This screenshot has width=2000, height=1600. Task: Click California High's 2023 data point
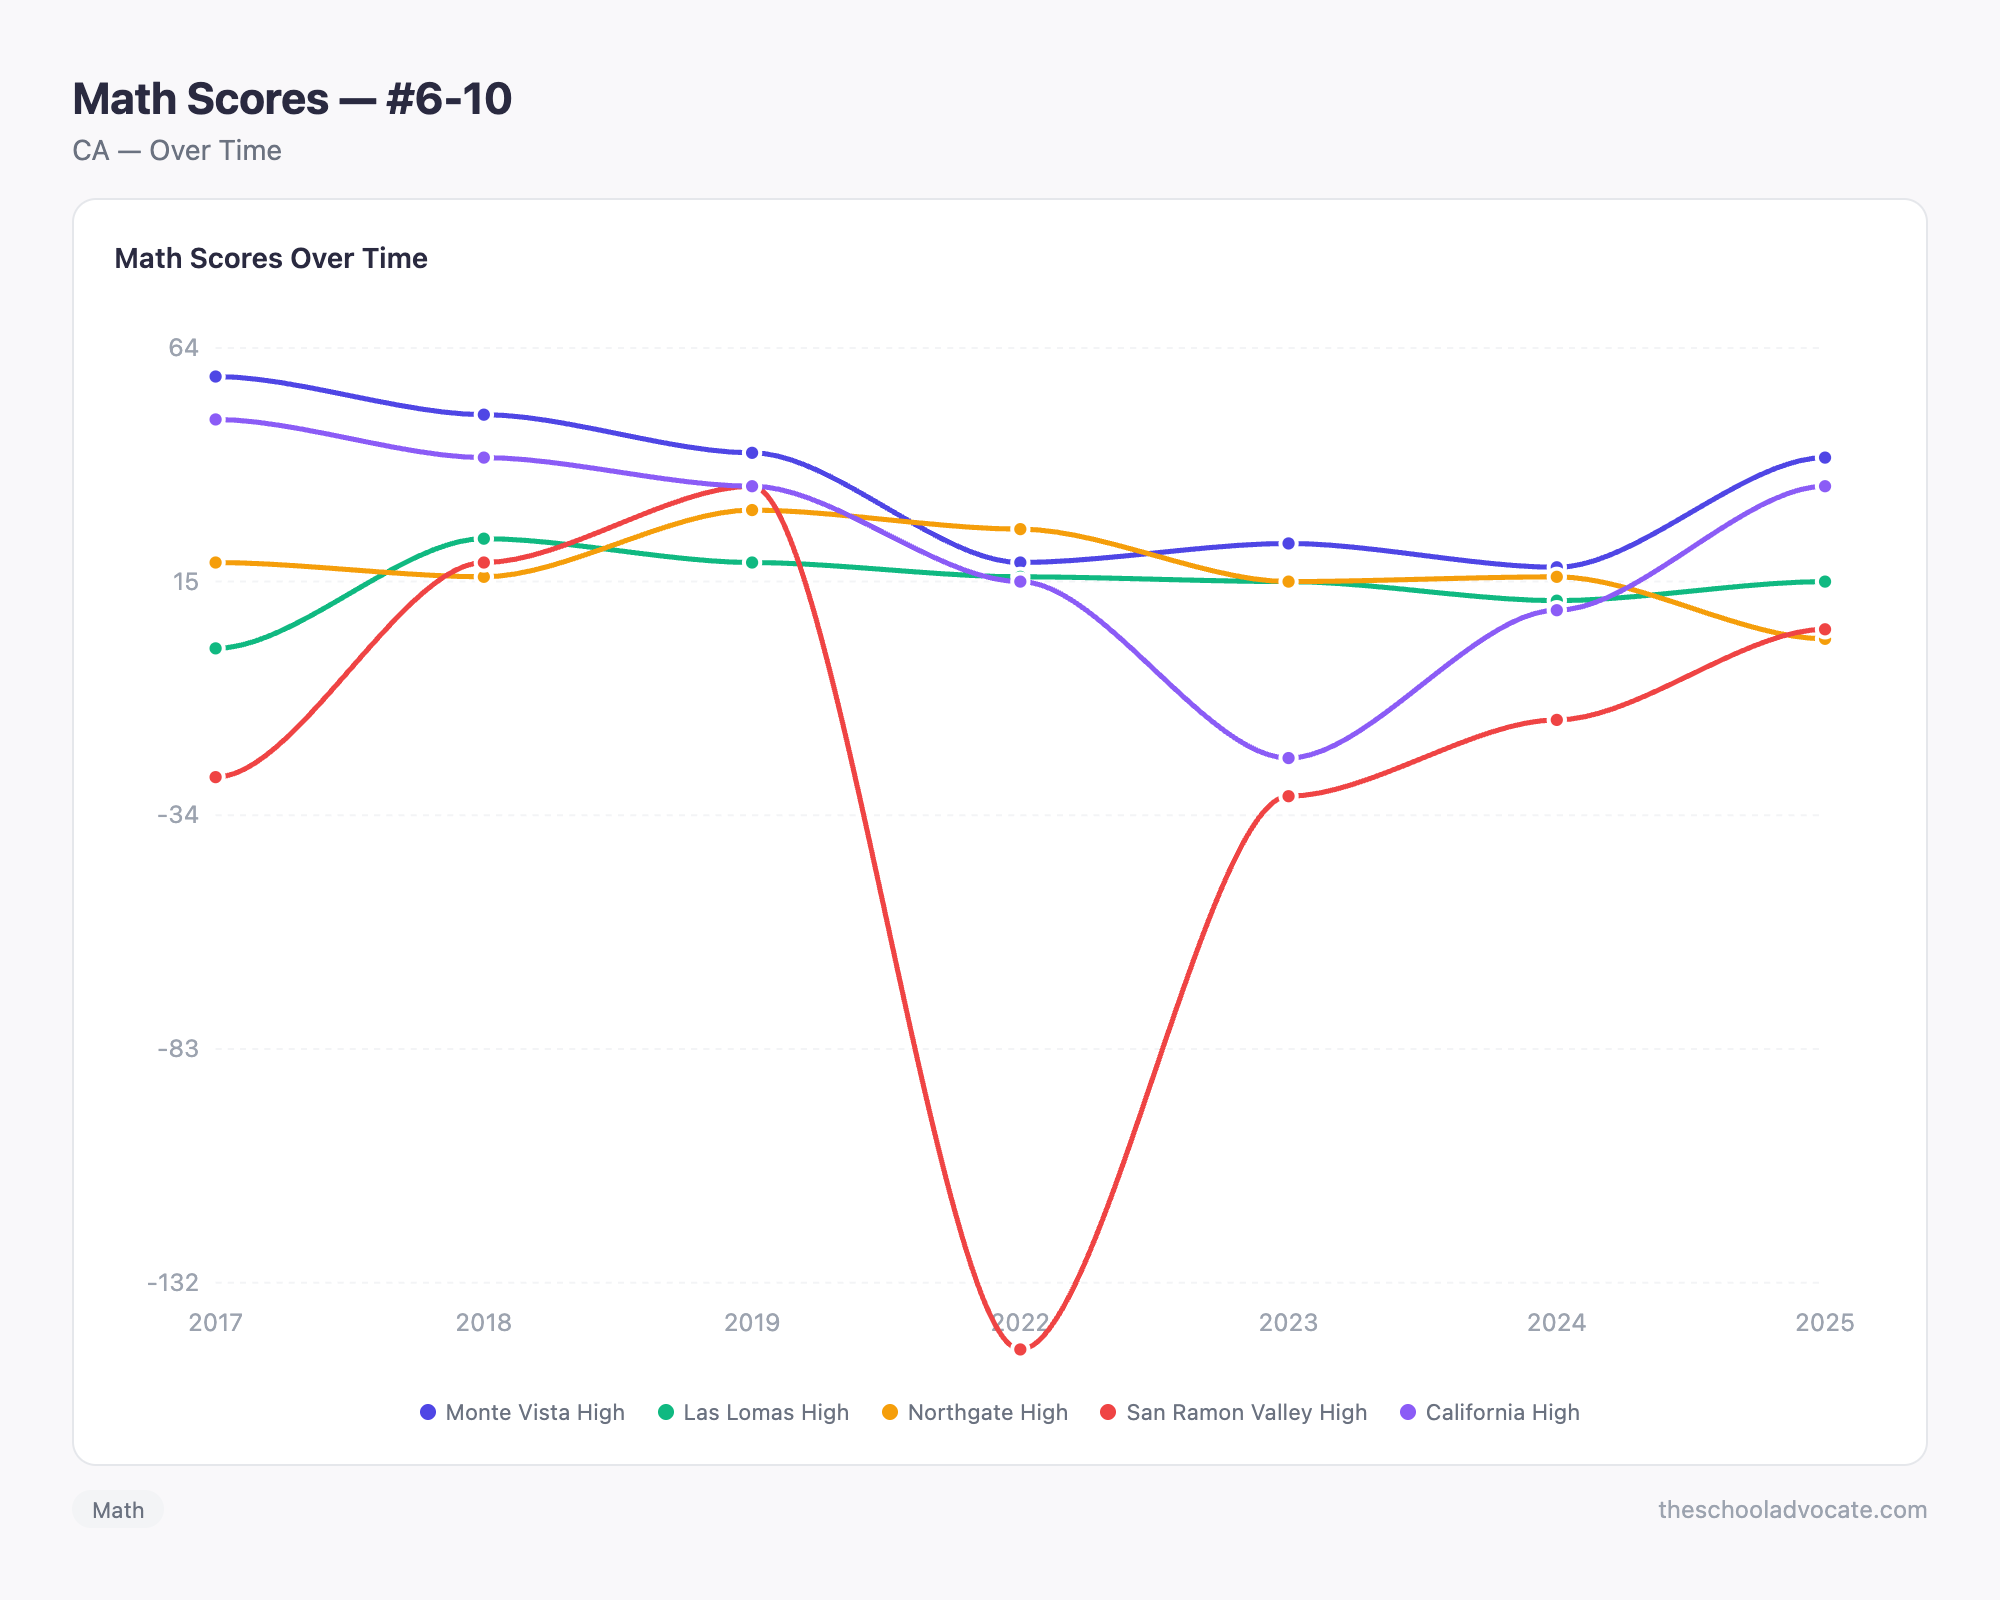tap(1288, 758)
